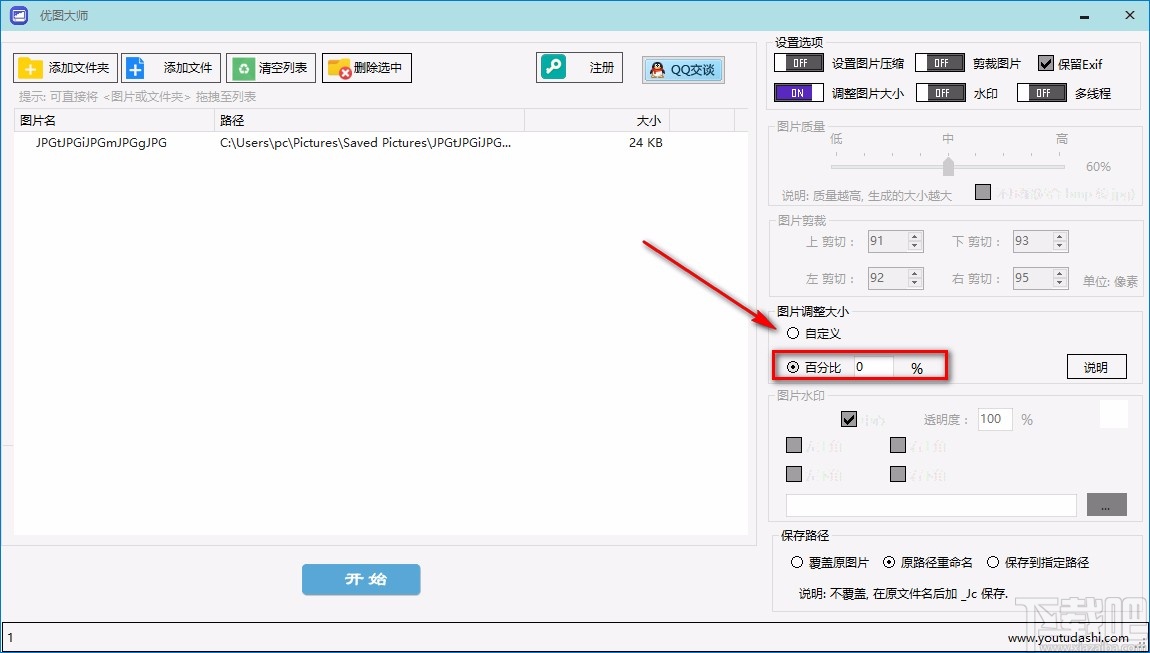Click the 图片名 column header
The height and width of the screenshot is (653, 1150).
tap(114, 120)
